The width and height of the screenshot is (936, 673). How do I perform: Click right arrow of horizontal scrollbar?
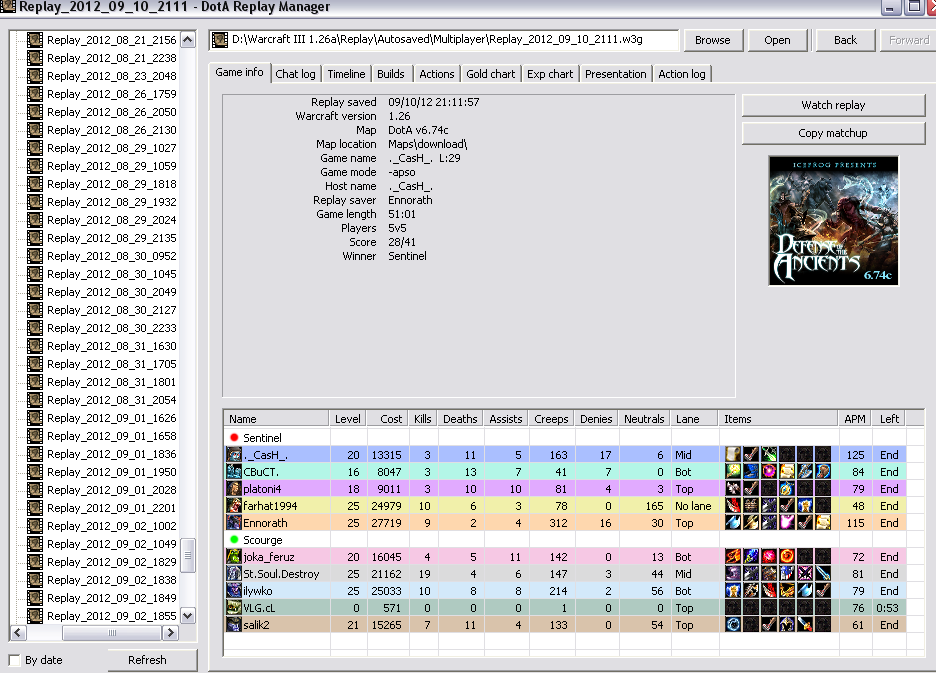171,632
